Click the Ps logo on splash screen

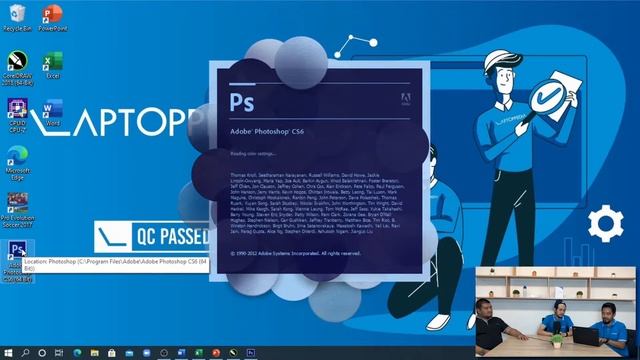[x=242, y=102]
